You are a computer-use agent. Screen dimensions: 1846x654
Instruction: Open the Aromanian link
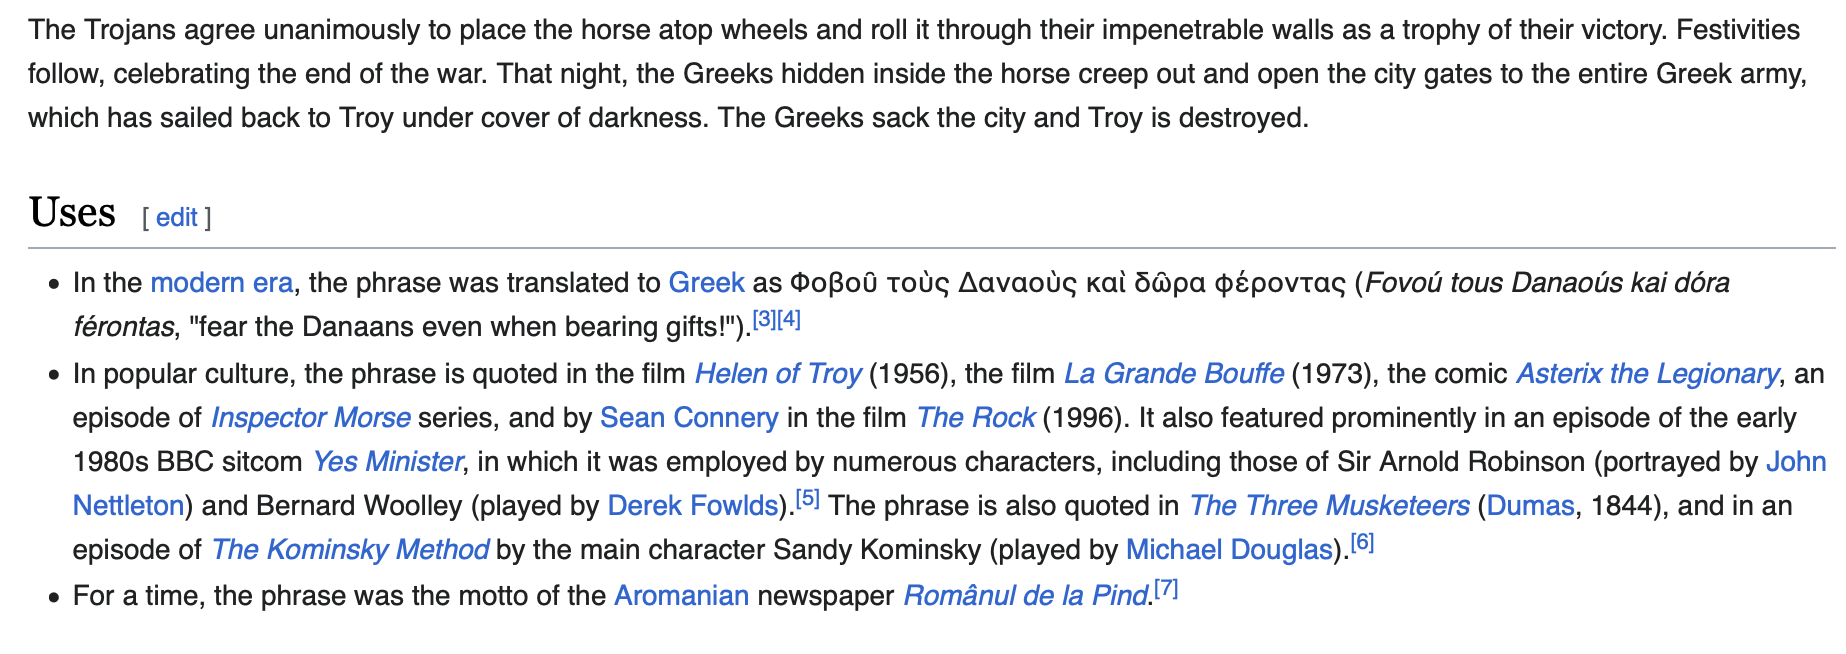click(x=681, y=596)
